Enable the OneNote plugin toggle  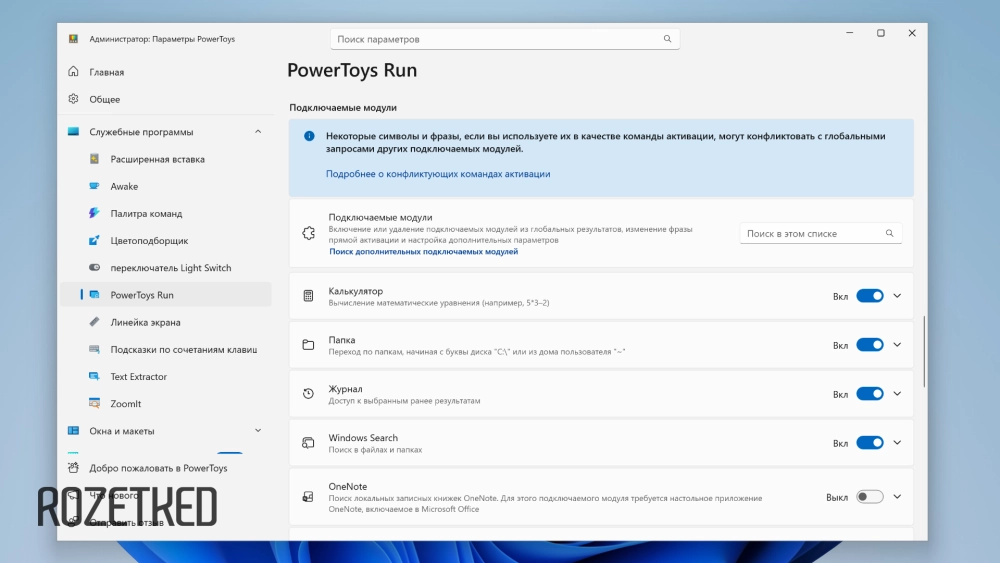coord(869,497)
